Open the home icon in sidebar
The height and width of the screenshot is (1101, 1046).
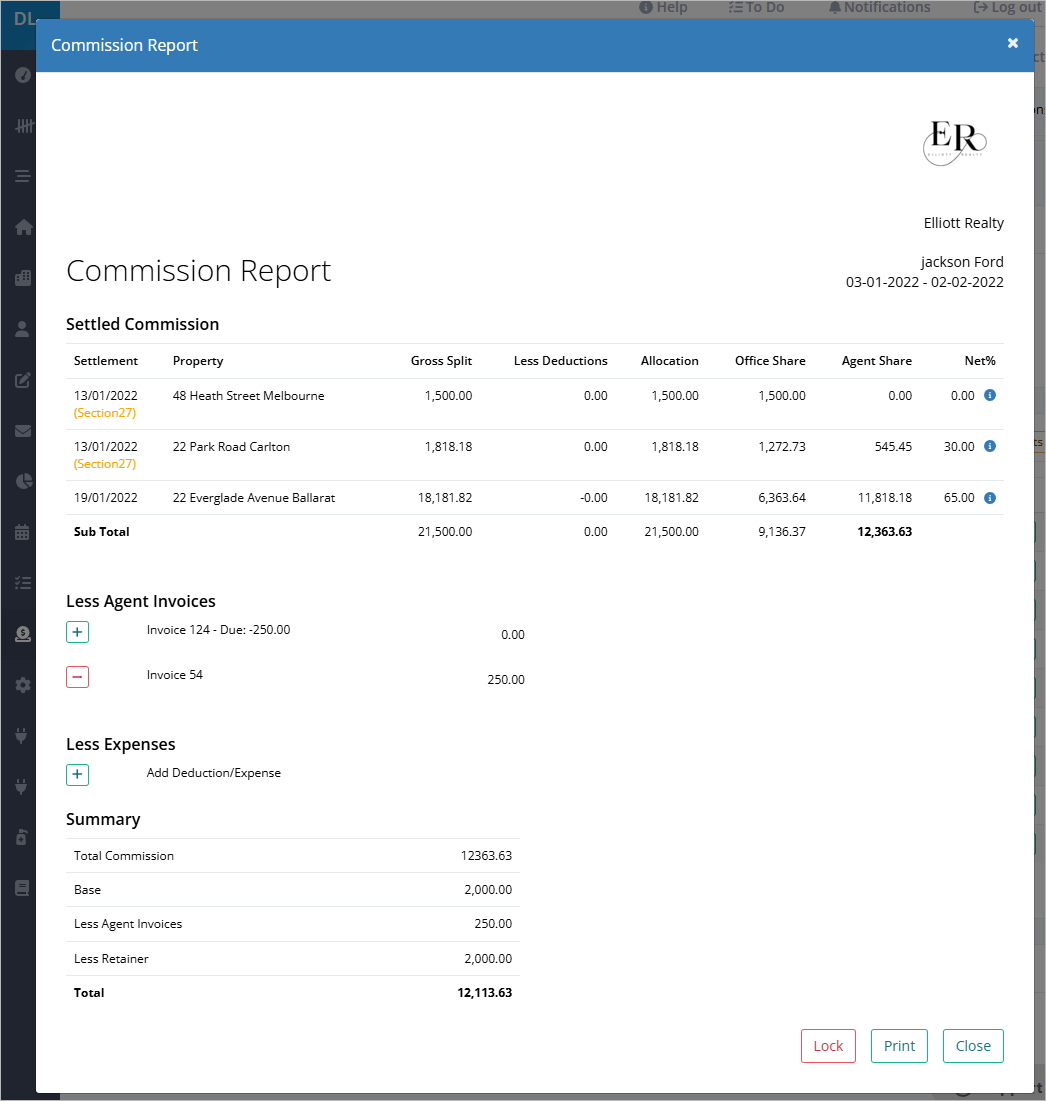point(23,227)
